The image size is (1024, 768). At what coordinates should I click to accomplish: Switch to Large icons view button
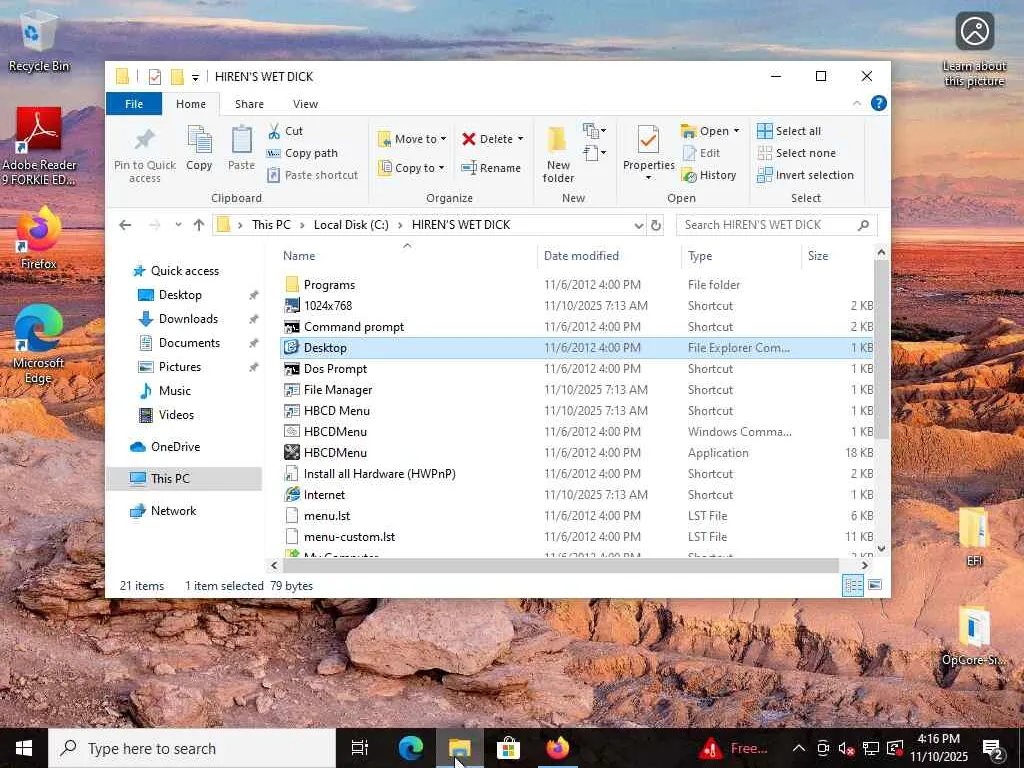876,585
